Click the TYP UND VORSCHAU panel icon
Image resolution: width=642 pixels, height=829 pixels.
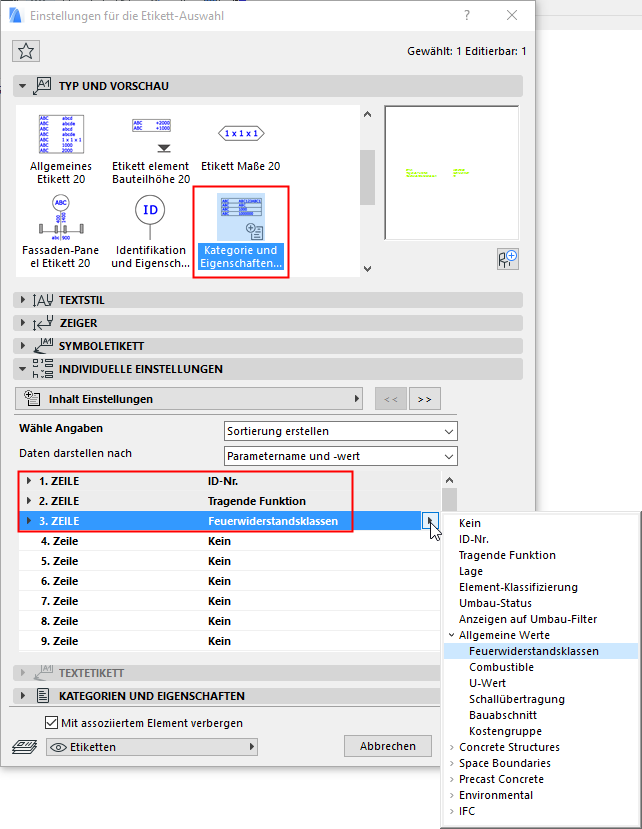click(43, 86)
